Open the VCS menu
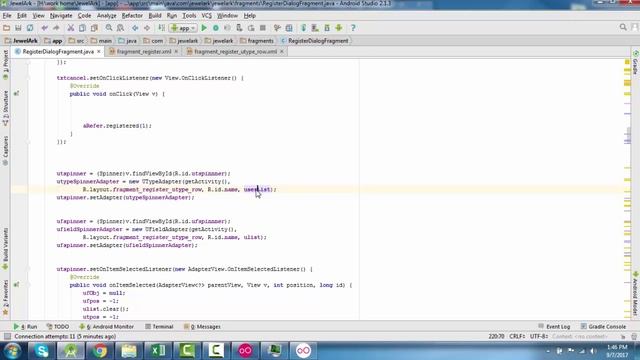Image resolution: width=640 pixels, height=360 pixels. coord(207,16)
